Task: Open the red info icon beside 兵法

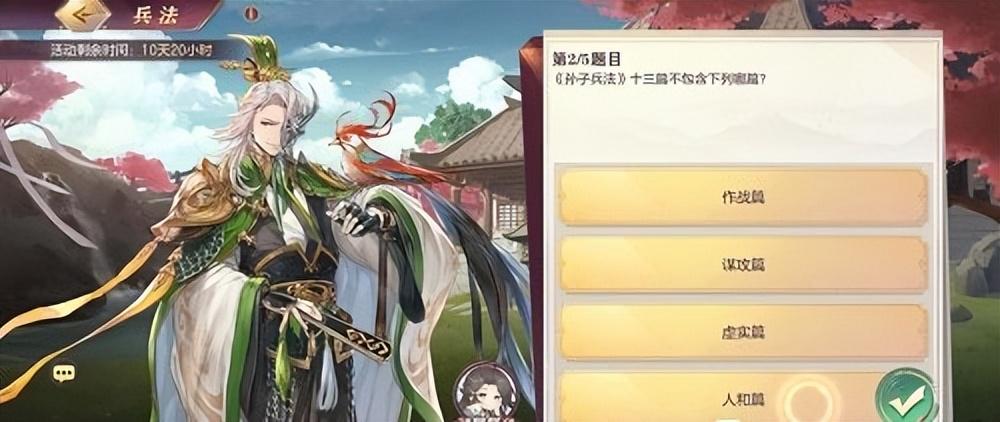Action: [x=252, y=13]
